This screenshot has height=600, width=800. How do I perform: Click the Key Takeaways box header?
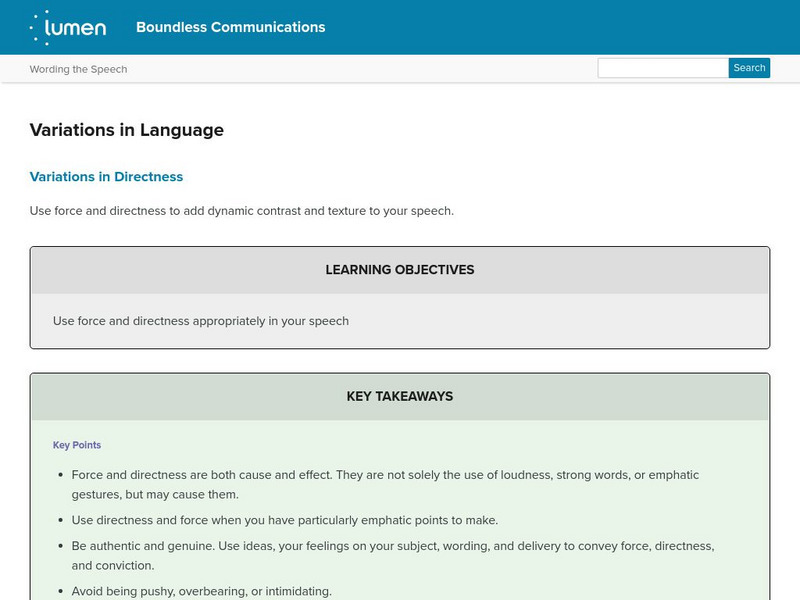[400, 396]
